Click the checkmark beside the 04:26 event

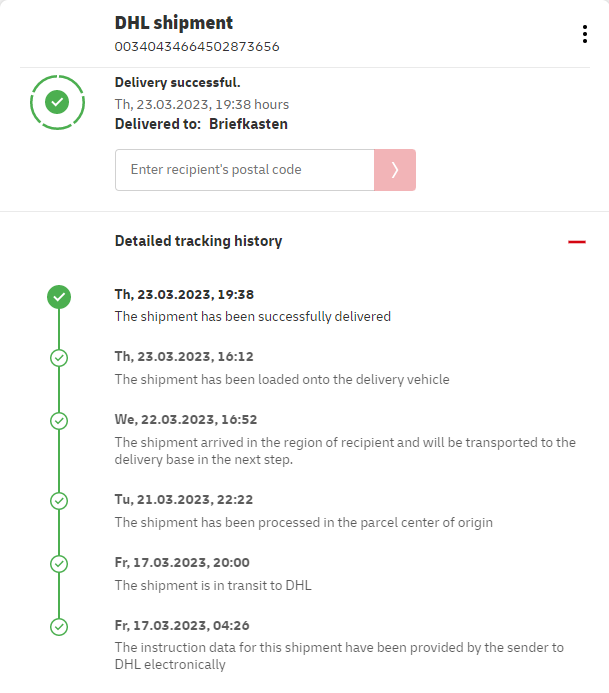tap(59, 627)
